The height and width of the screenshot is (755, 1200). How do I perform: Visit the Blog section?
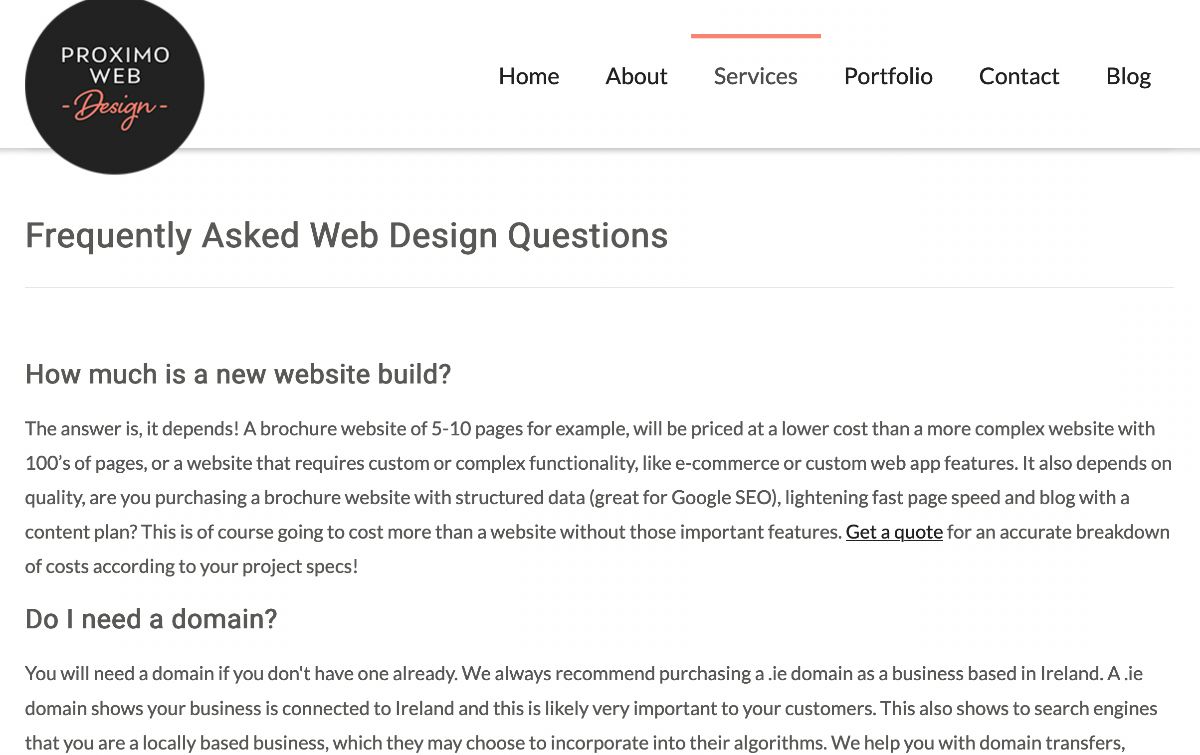coord(1128,77)
